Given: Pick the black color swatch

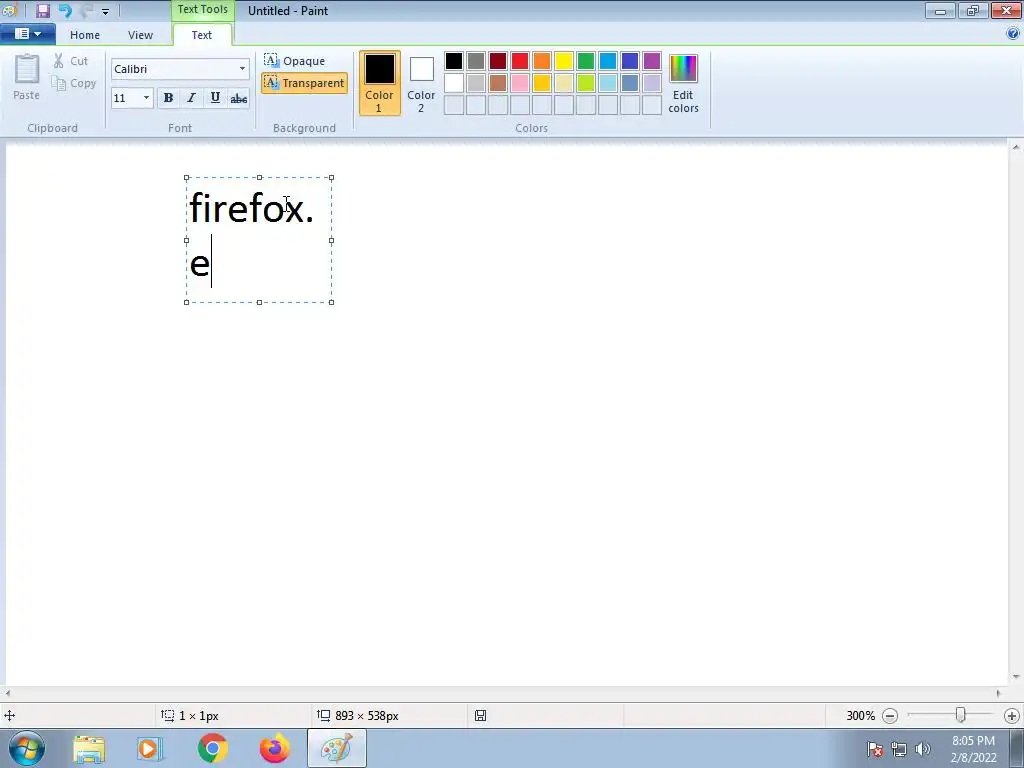Looking at the screenshot, I should (454, 61).
